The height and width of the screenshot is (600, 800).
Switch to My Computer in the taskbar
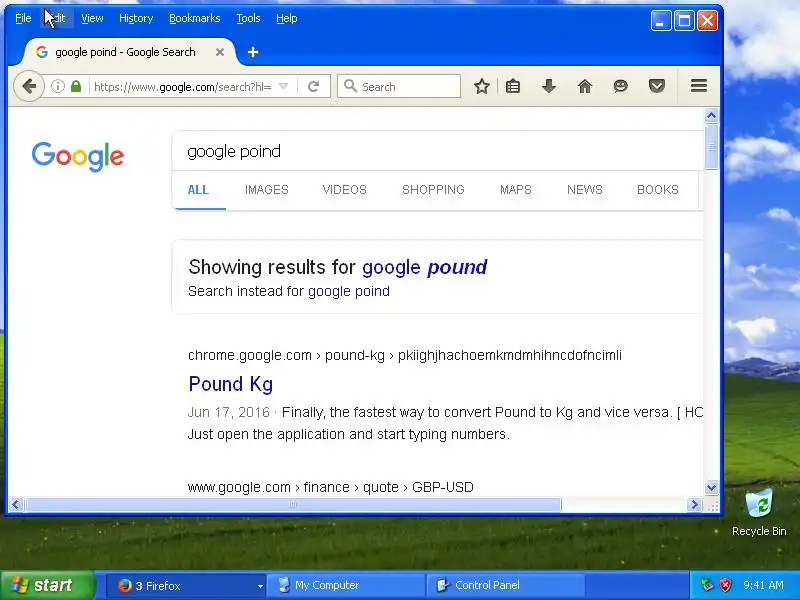click(345, 585)
